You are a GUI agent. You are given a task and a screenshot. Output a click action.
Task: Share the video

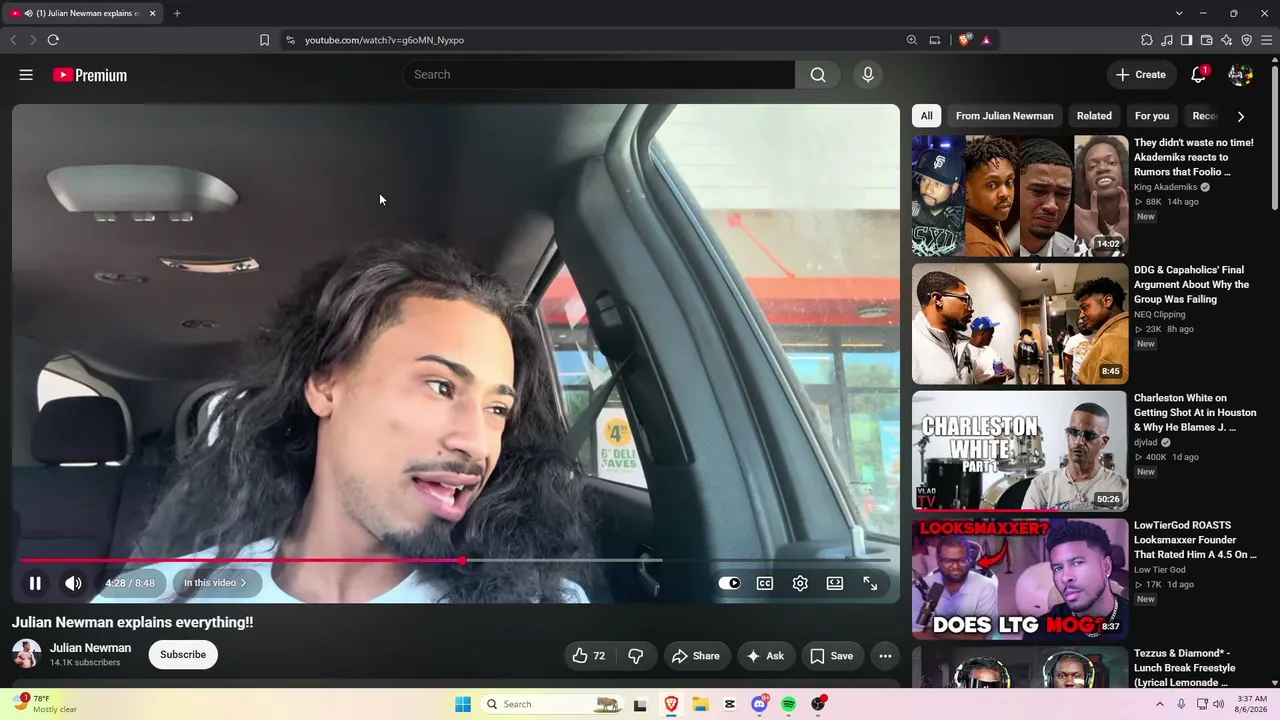(696, 656)
